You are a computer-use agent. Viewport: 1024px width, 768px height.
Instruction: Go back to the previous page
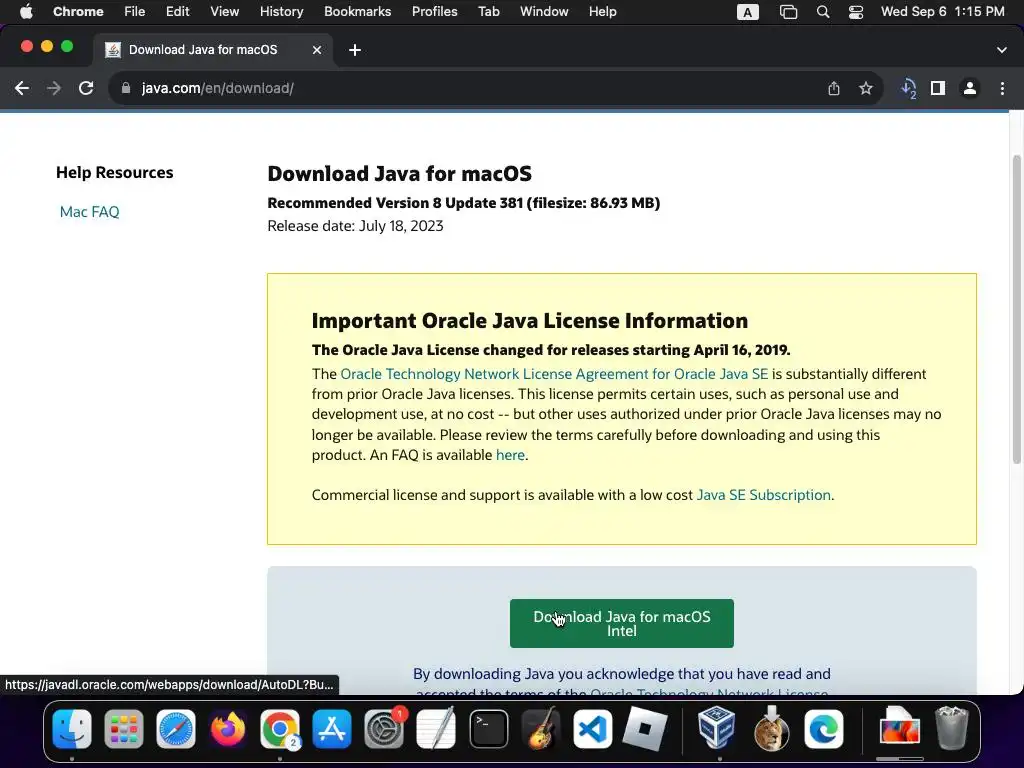[x=22, y=88]
